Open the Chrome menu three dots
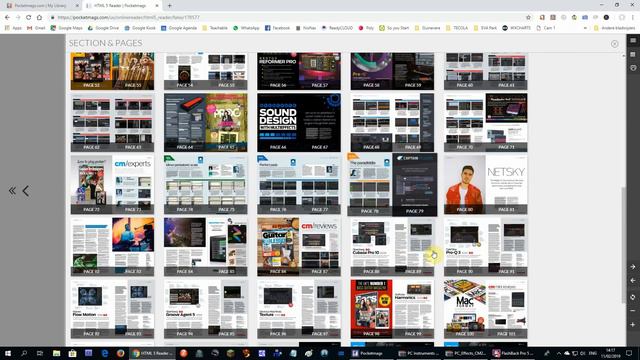This screenshot has width=640, height=360. click(633, 18)
